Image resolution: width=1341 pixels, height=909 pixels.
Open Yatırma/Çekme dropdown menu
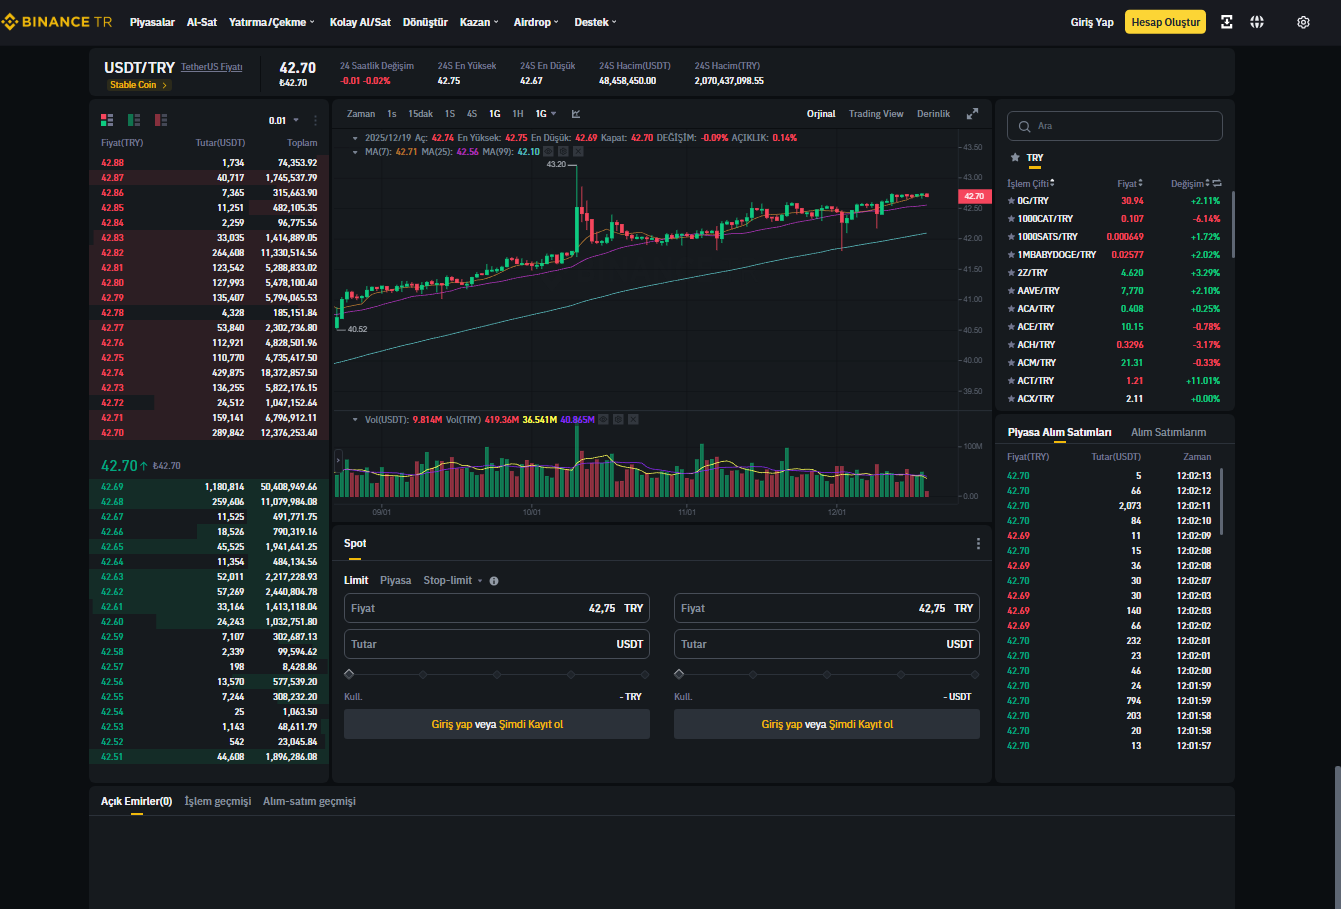tap(271, 22)
